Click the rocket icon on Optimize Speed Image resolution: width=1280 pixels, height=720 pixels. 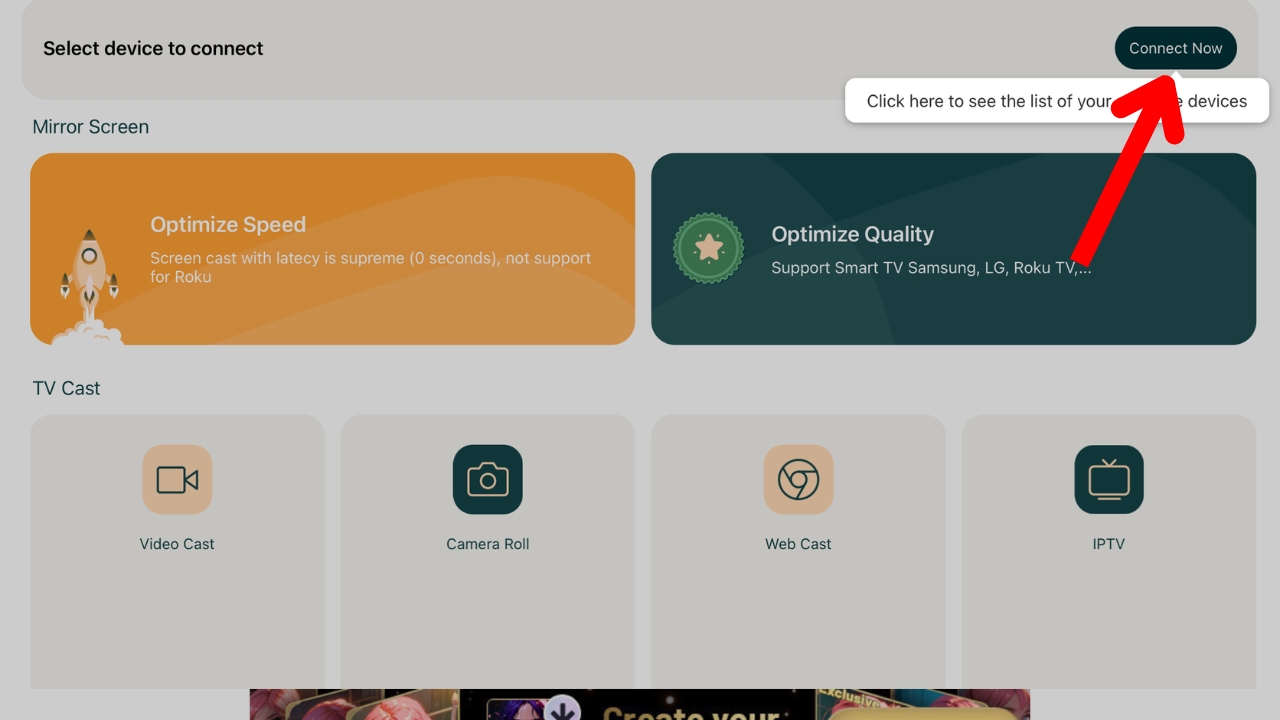(89, 275)
